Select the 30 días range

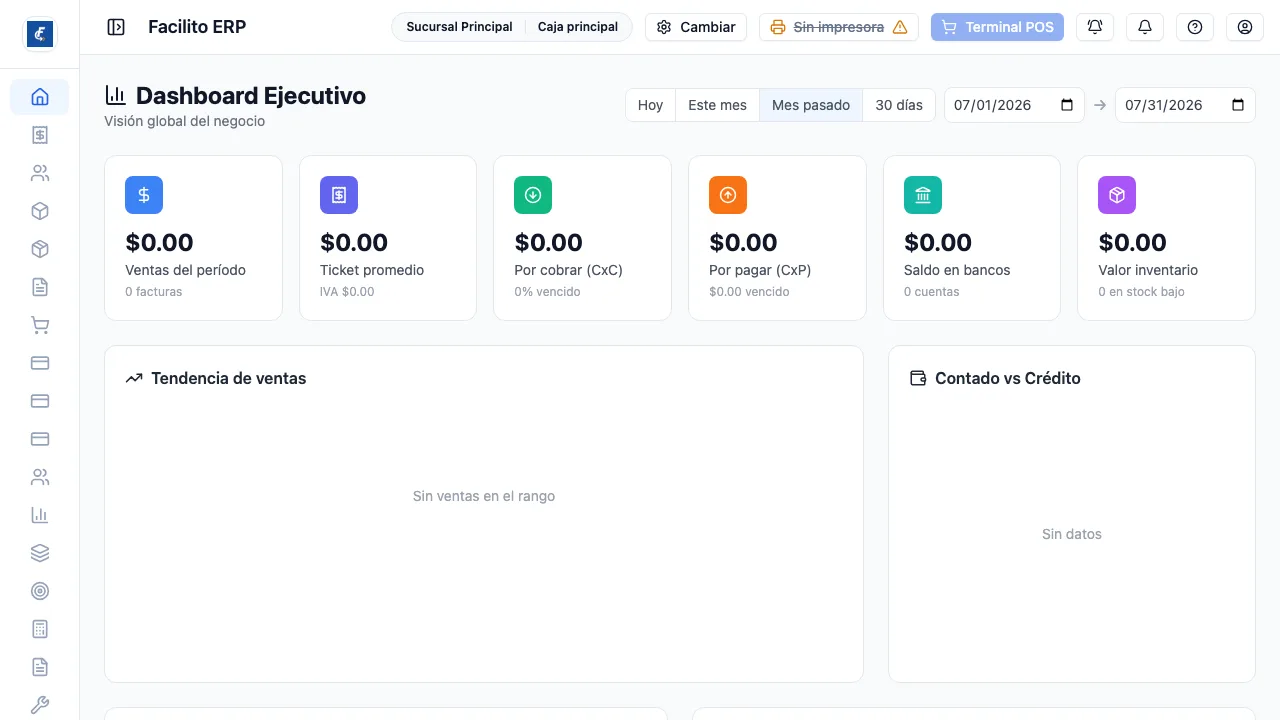coord(899,105)
